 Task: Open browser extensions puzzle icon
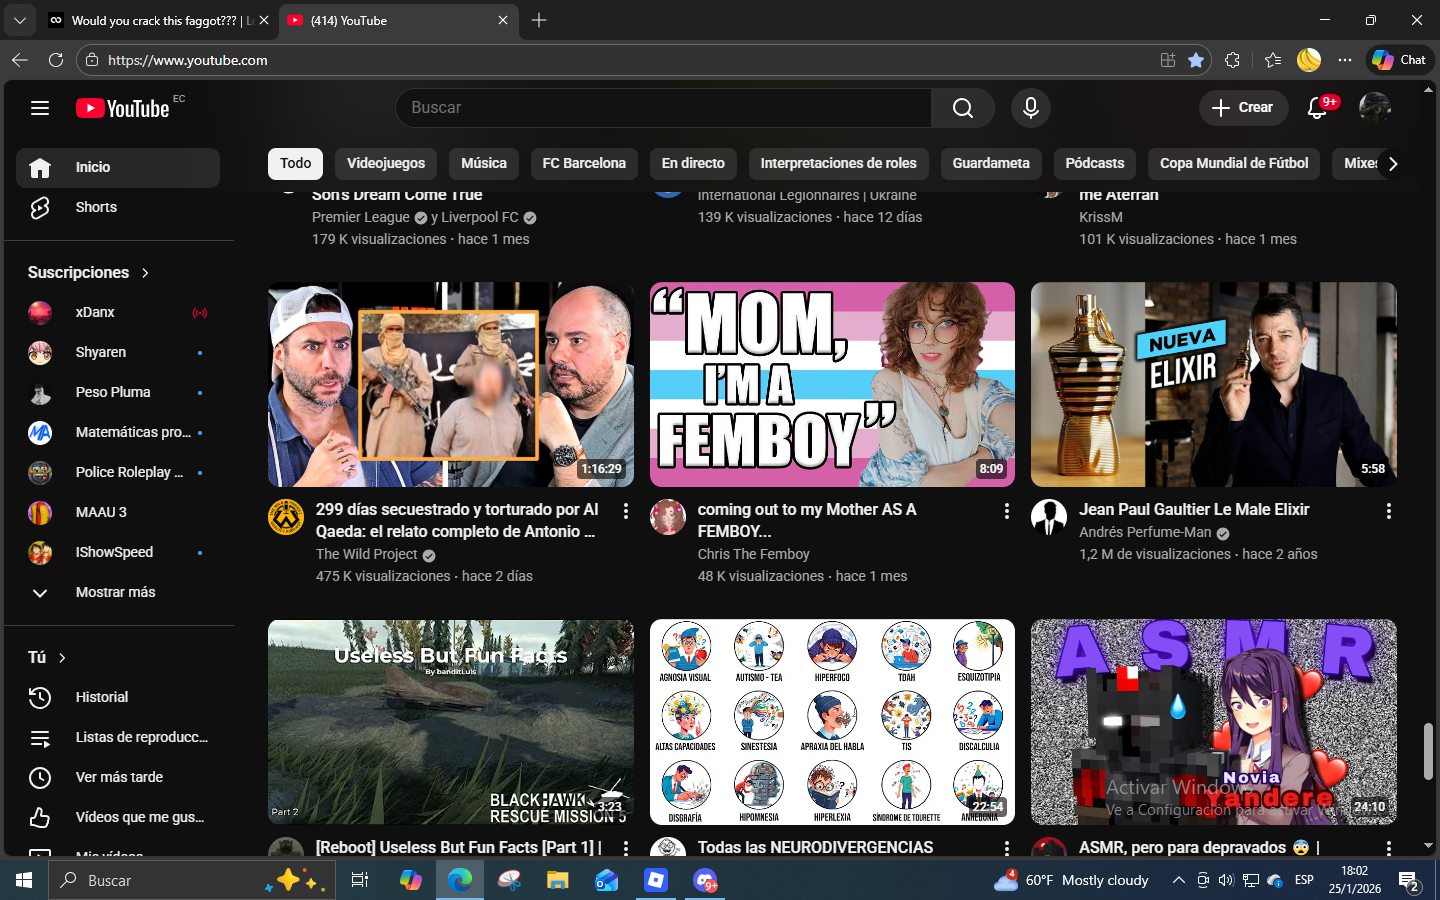(1233, 60)
